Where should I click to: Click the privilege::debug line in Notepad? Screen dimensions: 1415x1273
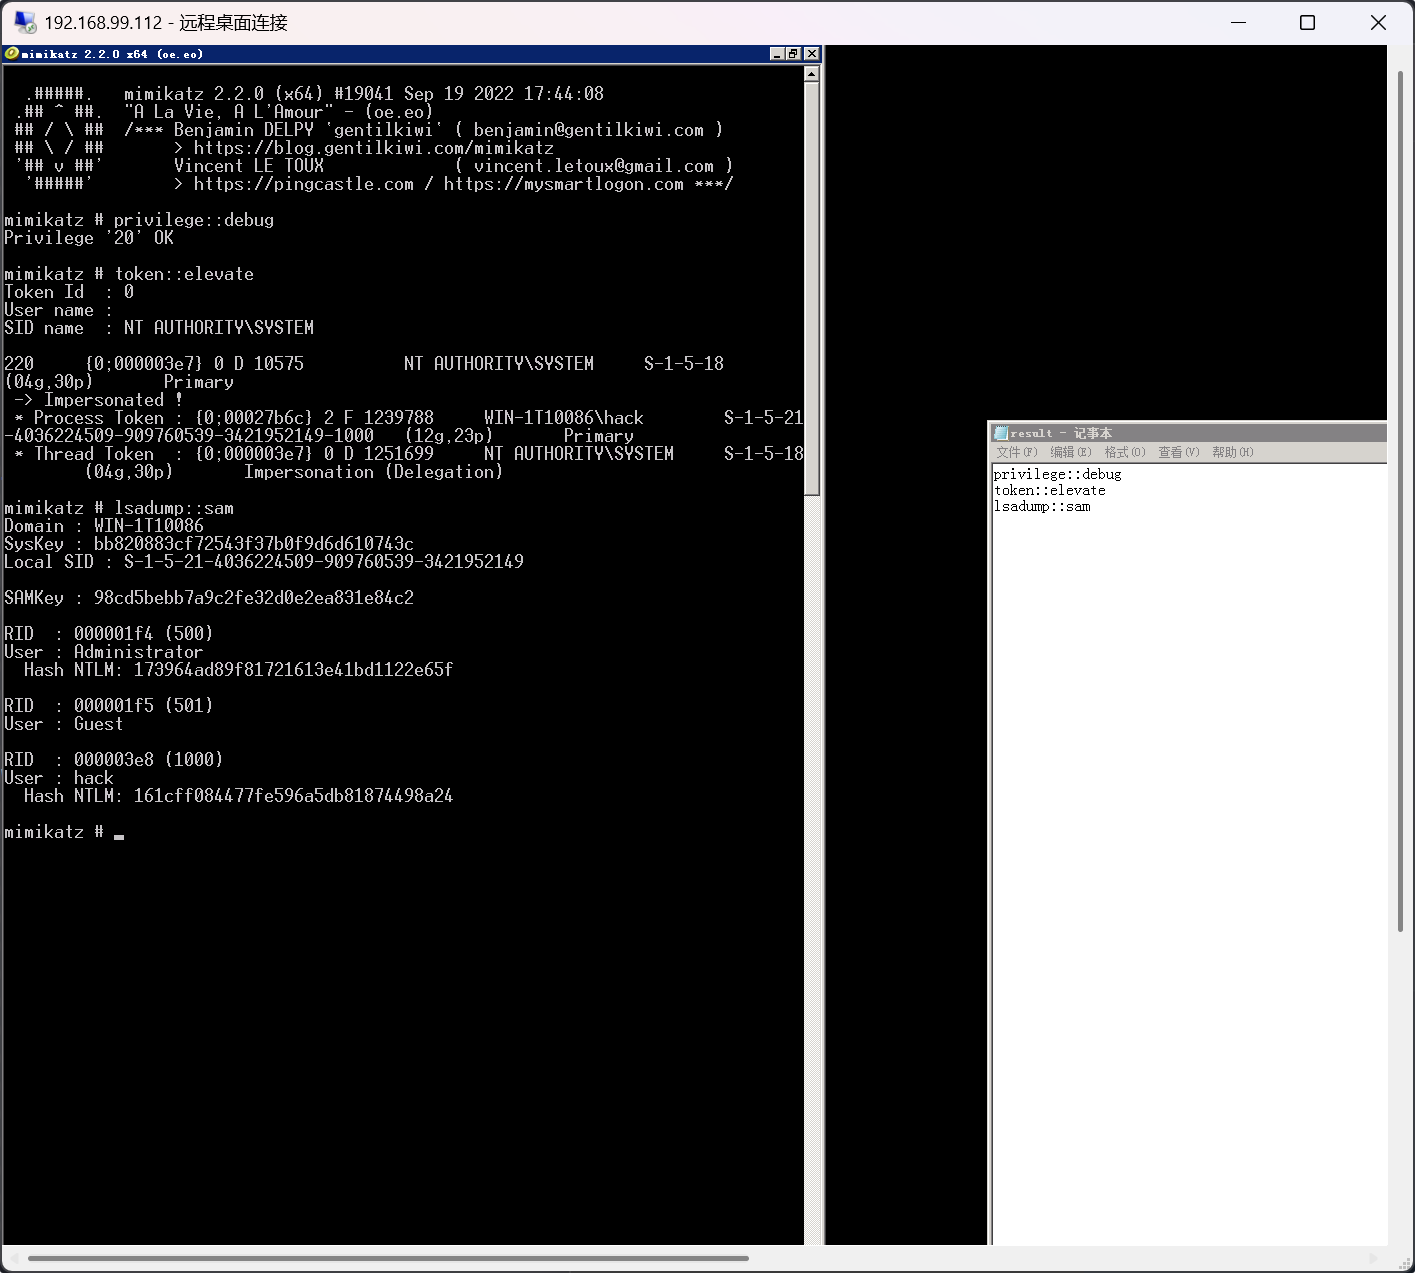pyautogui.click(x=1057, y=474)
